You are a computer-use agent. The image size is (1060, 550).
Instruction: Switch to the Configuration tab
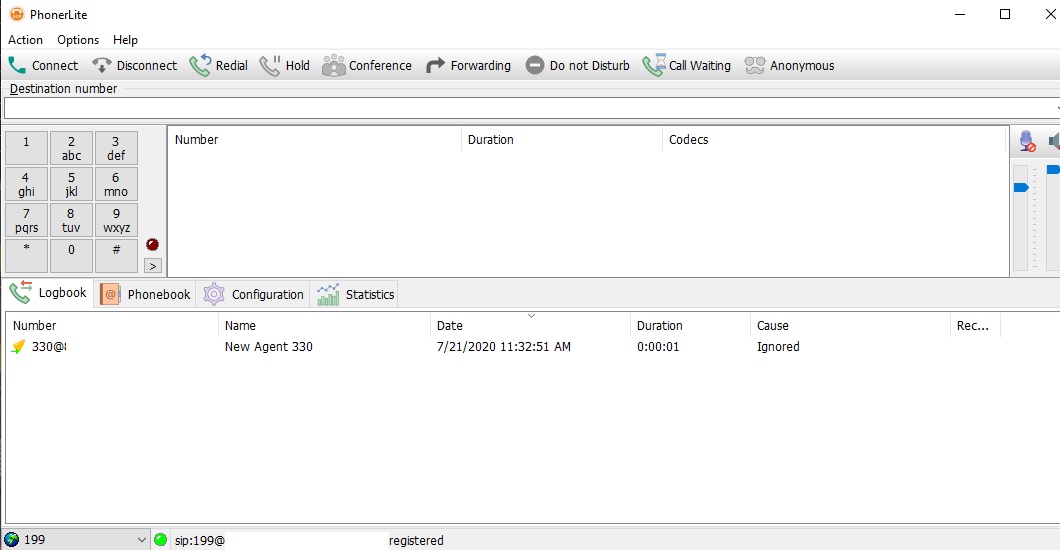click(x=254, y=294)
